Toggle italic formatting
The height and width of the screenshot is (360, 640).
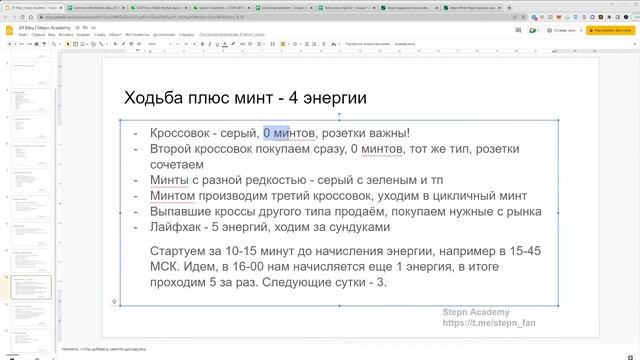point(210,44)
